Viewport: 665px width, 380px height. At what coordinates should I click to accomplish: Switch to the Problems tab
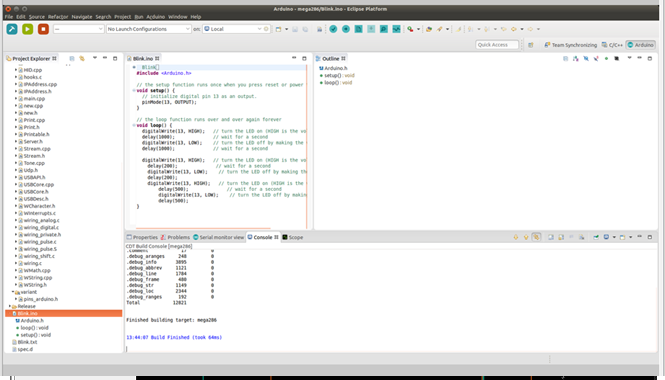coord(175,237)
